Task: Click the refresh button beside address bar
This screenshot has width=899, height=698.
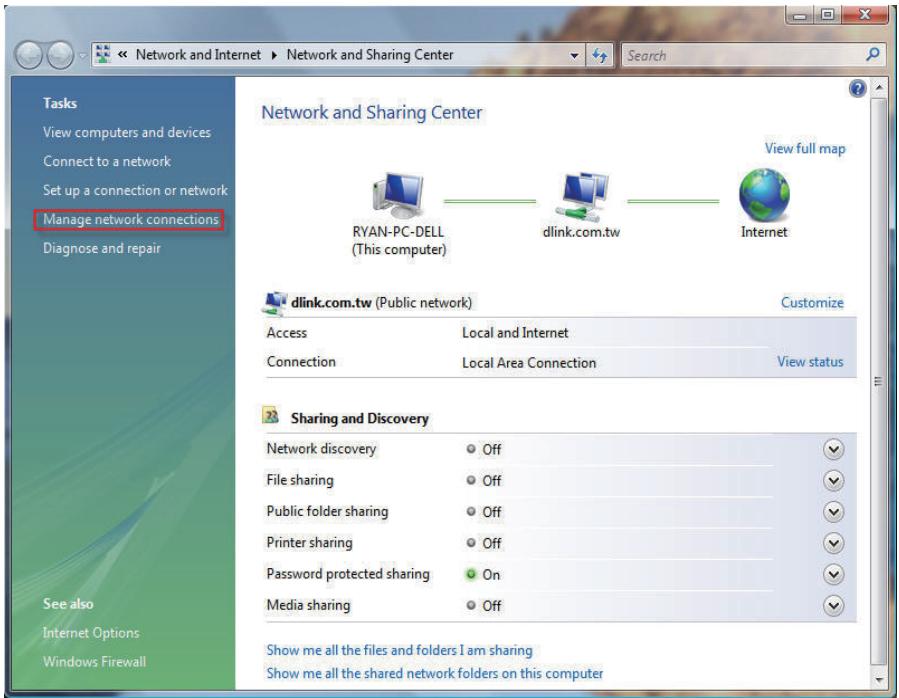Action: 599,56
